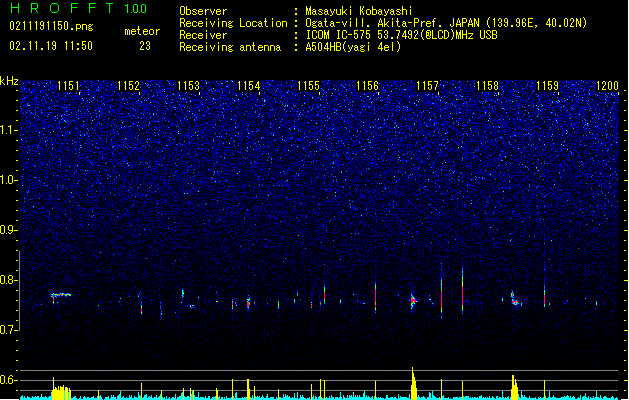Click the 1155 time marker

[308, 85]
